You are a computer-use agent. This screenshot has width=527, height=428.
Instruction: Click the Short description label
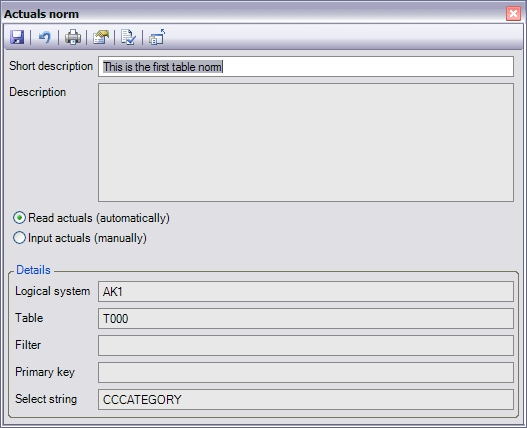coord(51,66)
